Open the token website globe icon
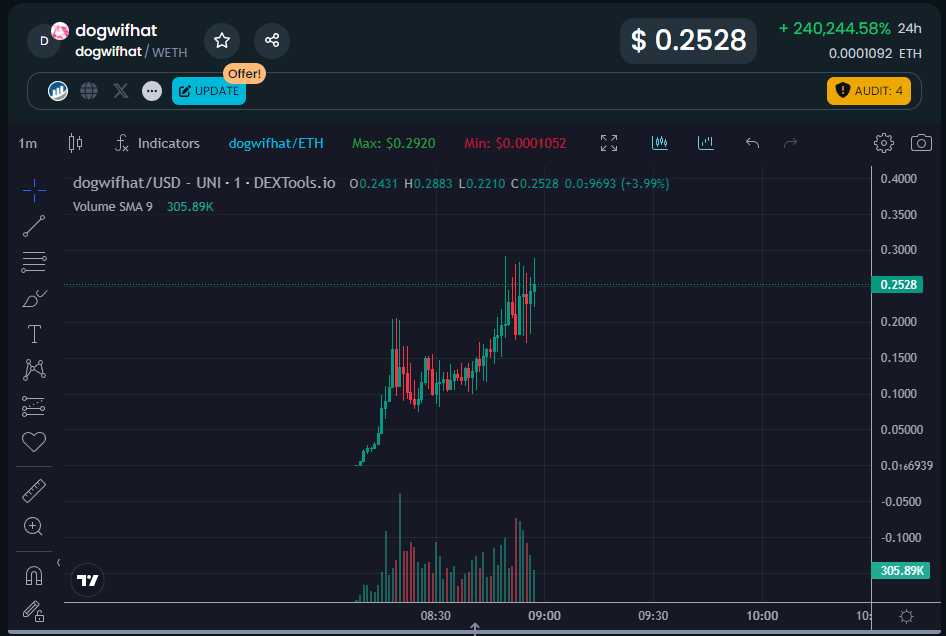946x636 pixels. pos(89,91)
